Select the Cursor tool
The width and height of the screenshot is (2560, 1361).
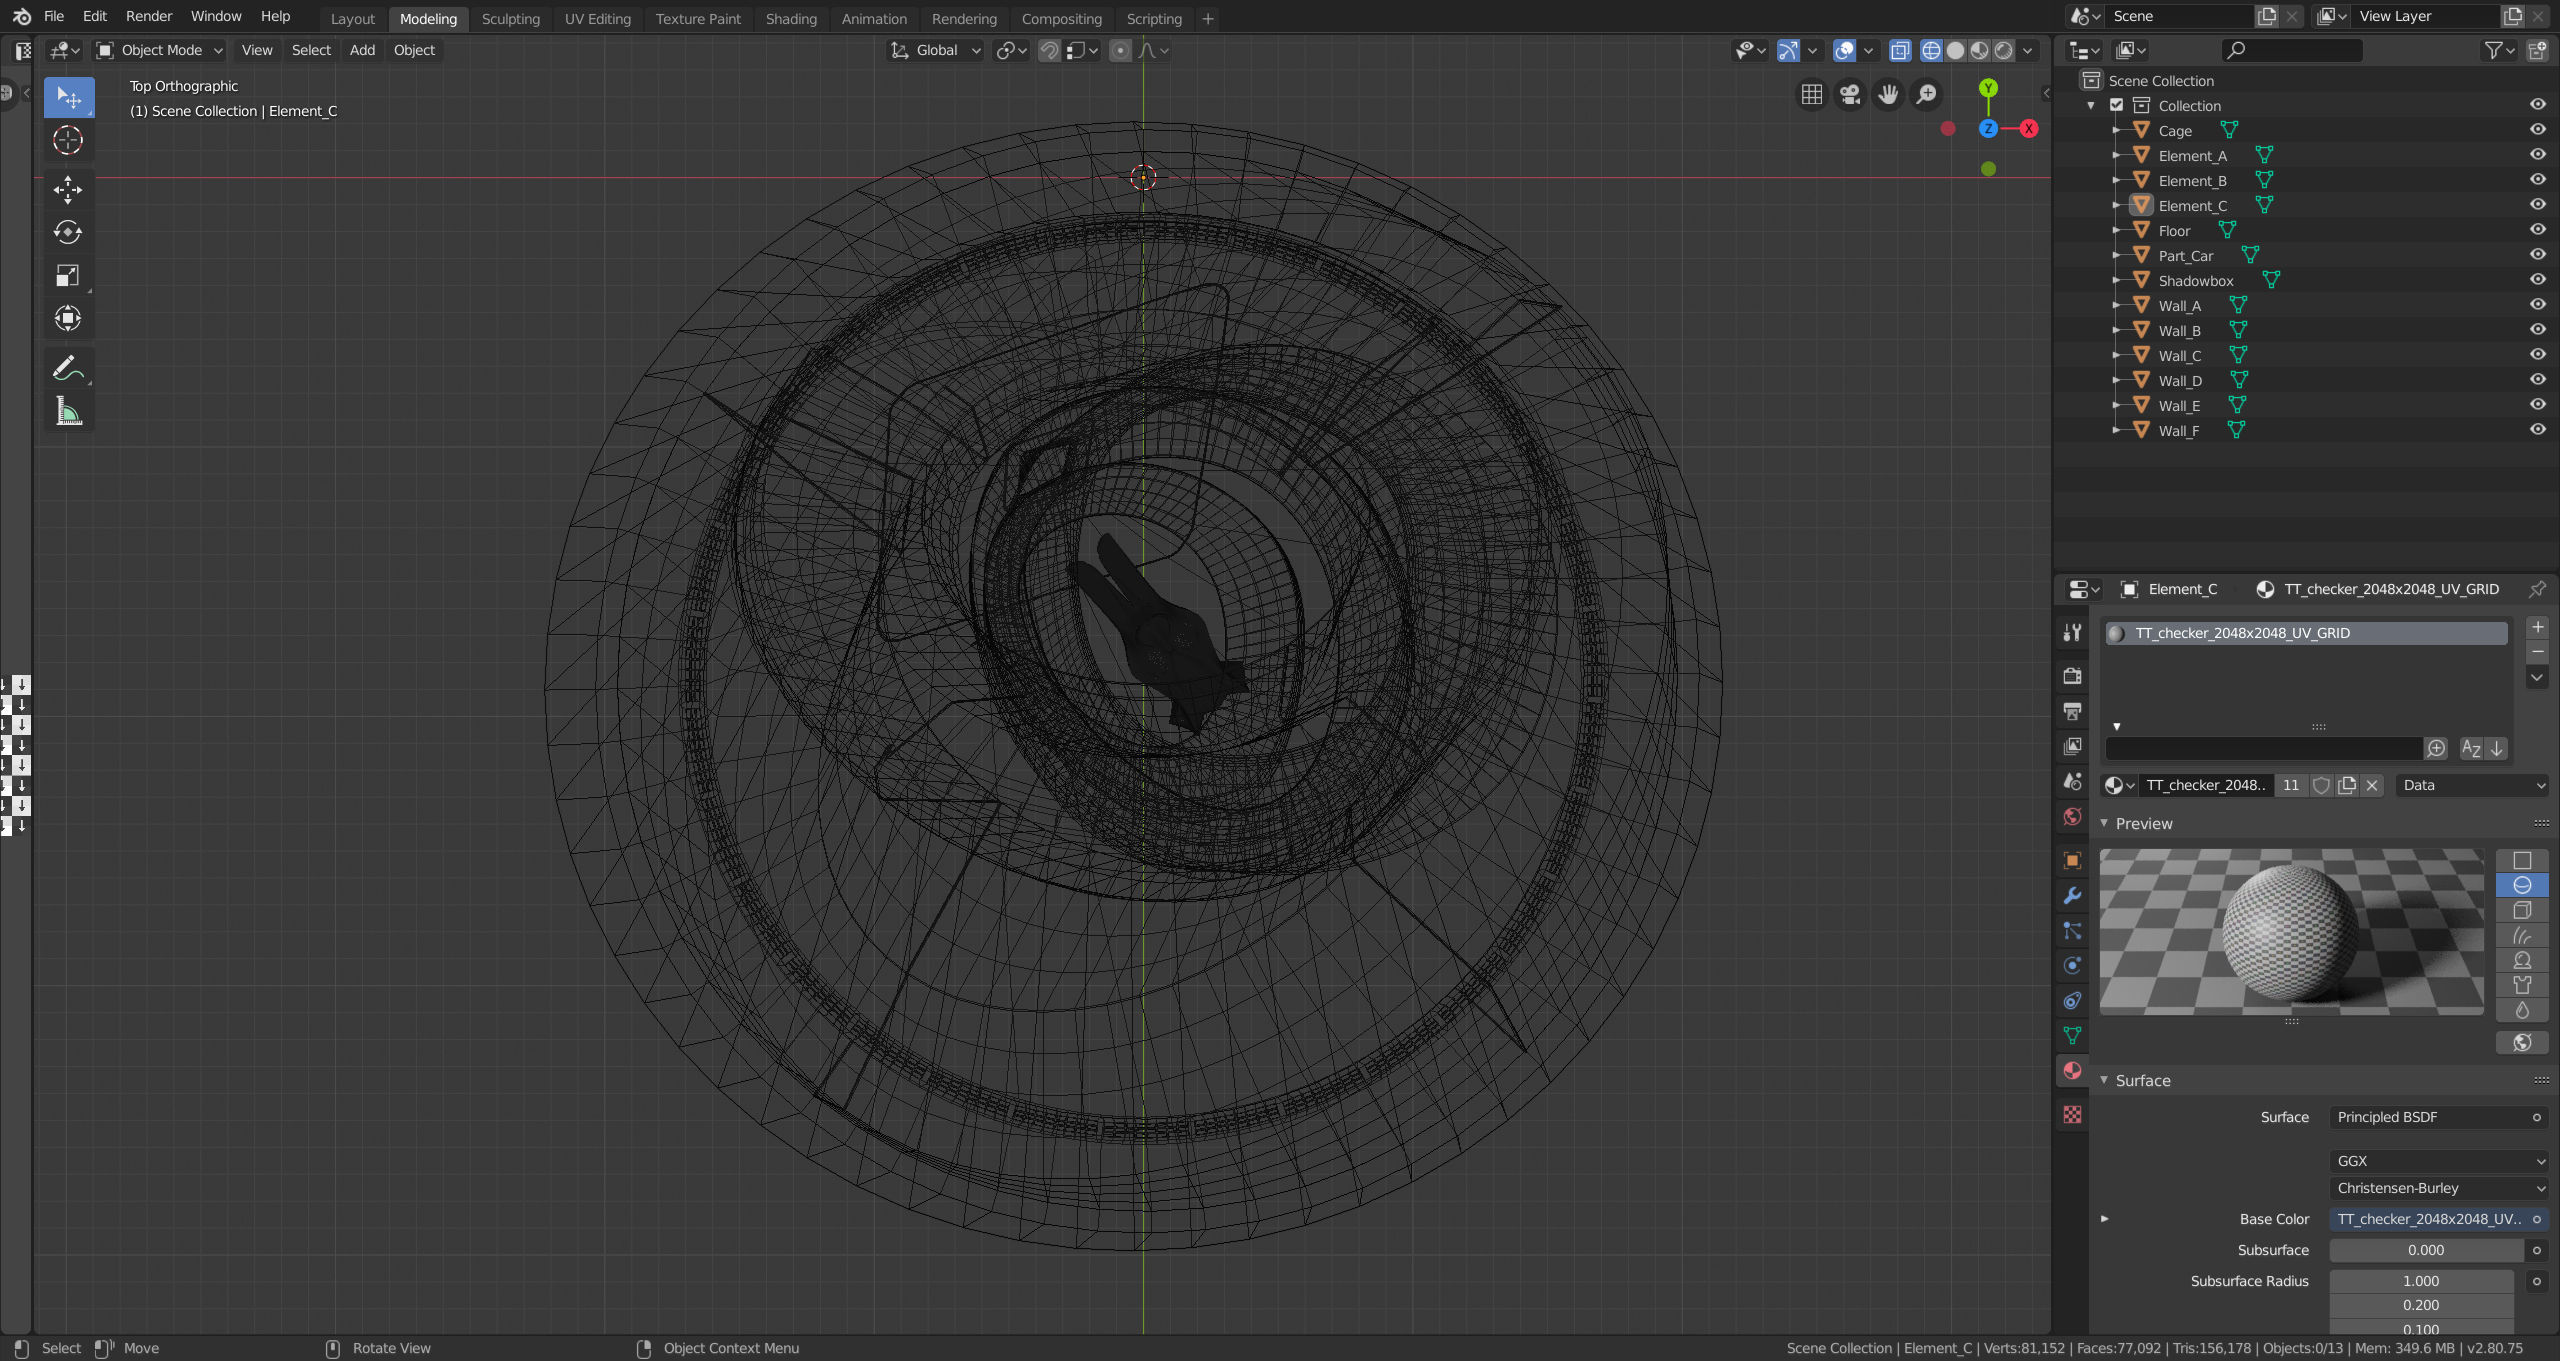(68, 141)
